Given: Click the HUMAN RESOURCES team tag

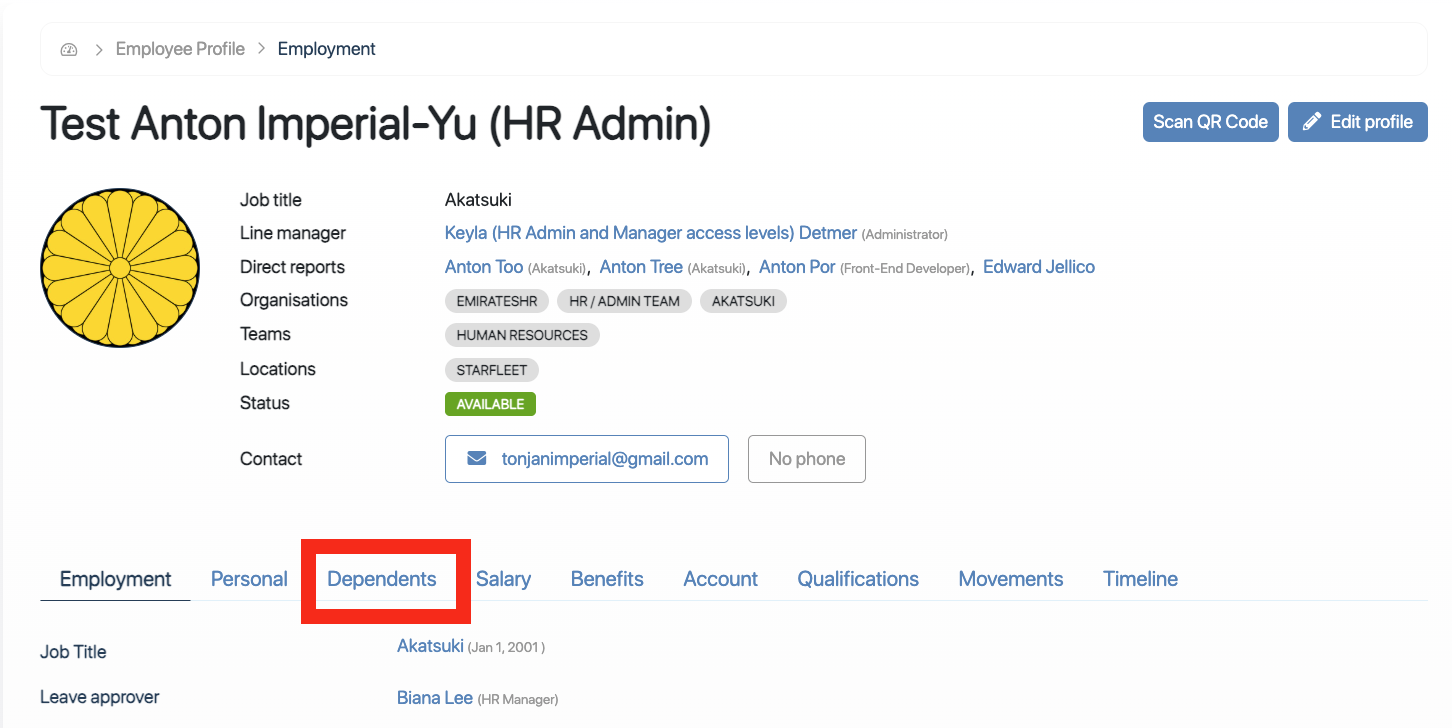Looking at the screenshot, I should click(522, 335).
